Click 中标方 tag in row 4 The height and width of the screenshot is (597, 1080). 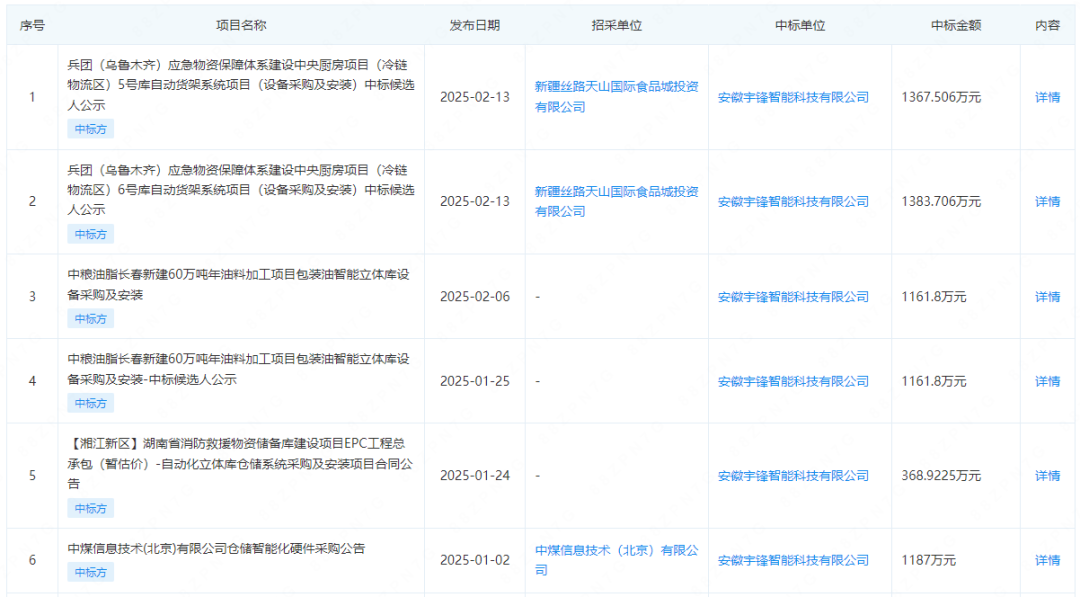90,404
